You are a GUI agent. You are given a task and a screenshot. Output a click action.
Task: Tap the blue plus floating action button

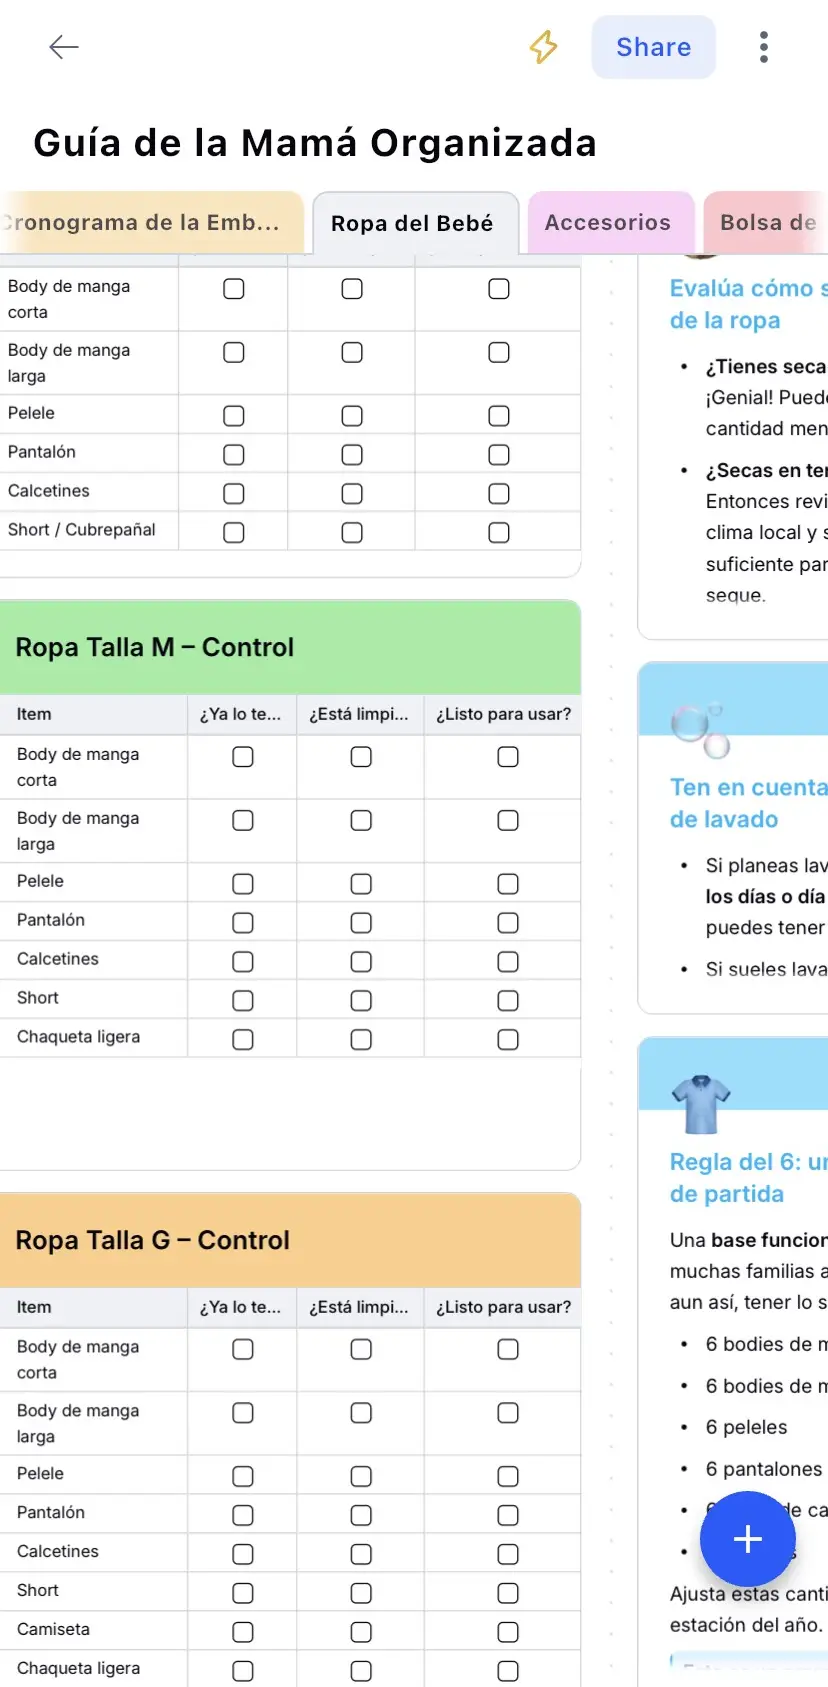click(747, 1539)
